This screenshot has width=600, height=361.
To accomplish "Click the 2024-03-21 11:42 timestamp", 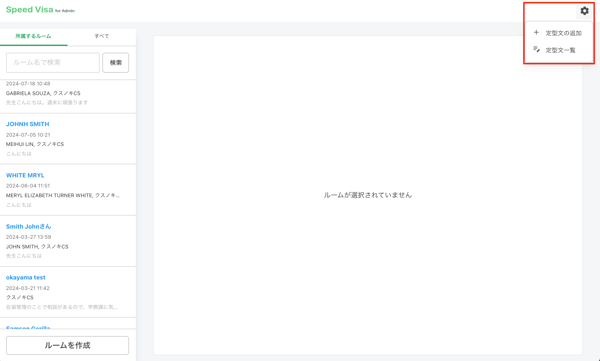I will [28, 288].
